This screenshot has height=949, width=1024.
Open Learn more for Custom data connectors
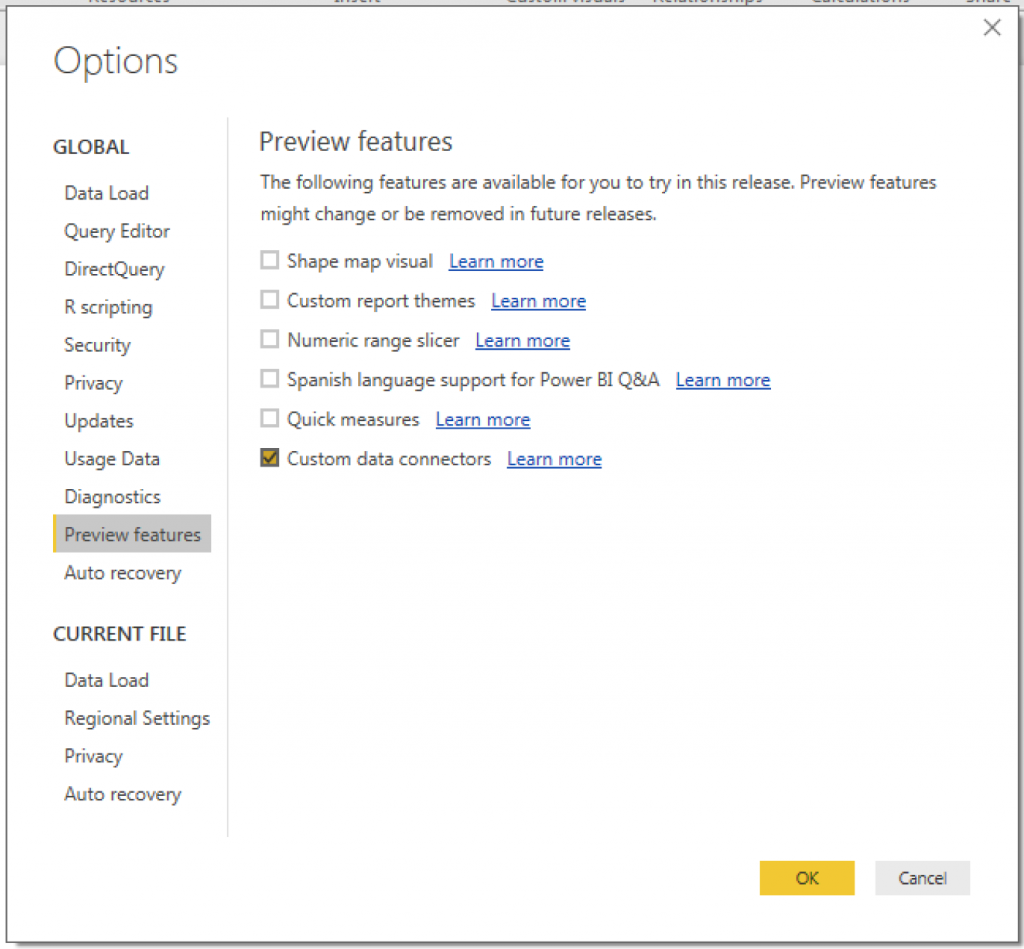554,459
